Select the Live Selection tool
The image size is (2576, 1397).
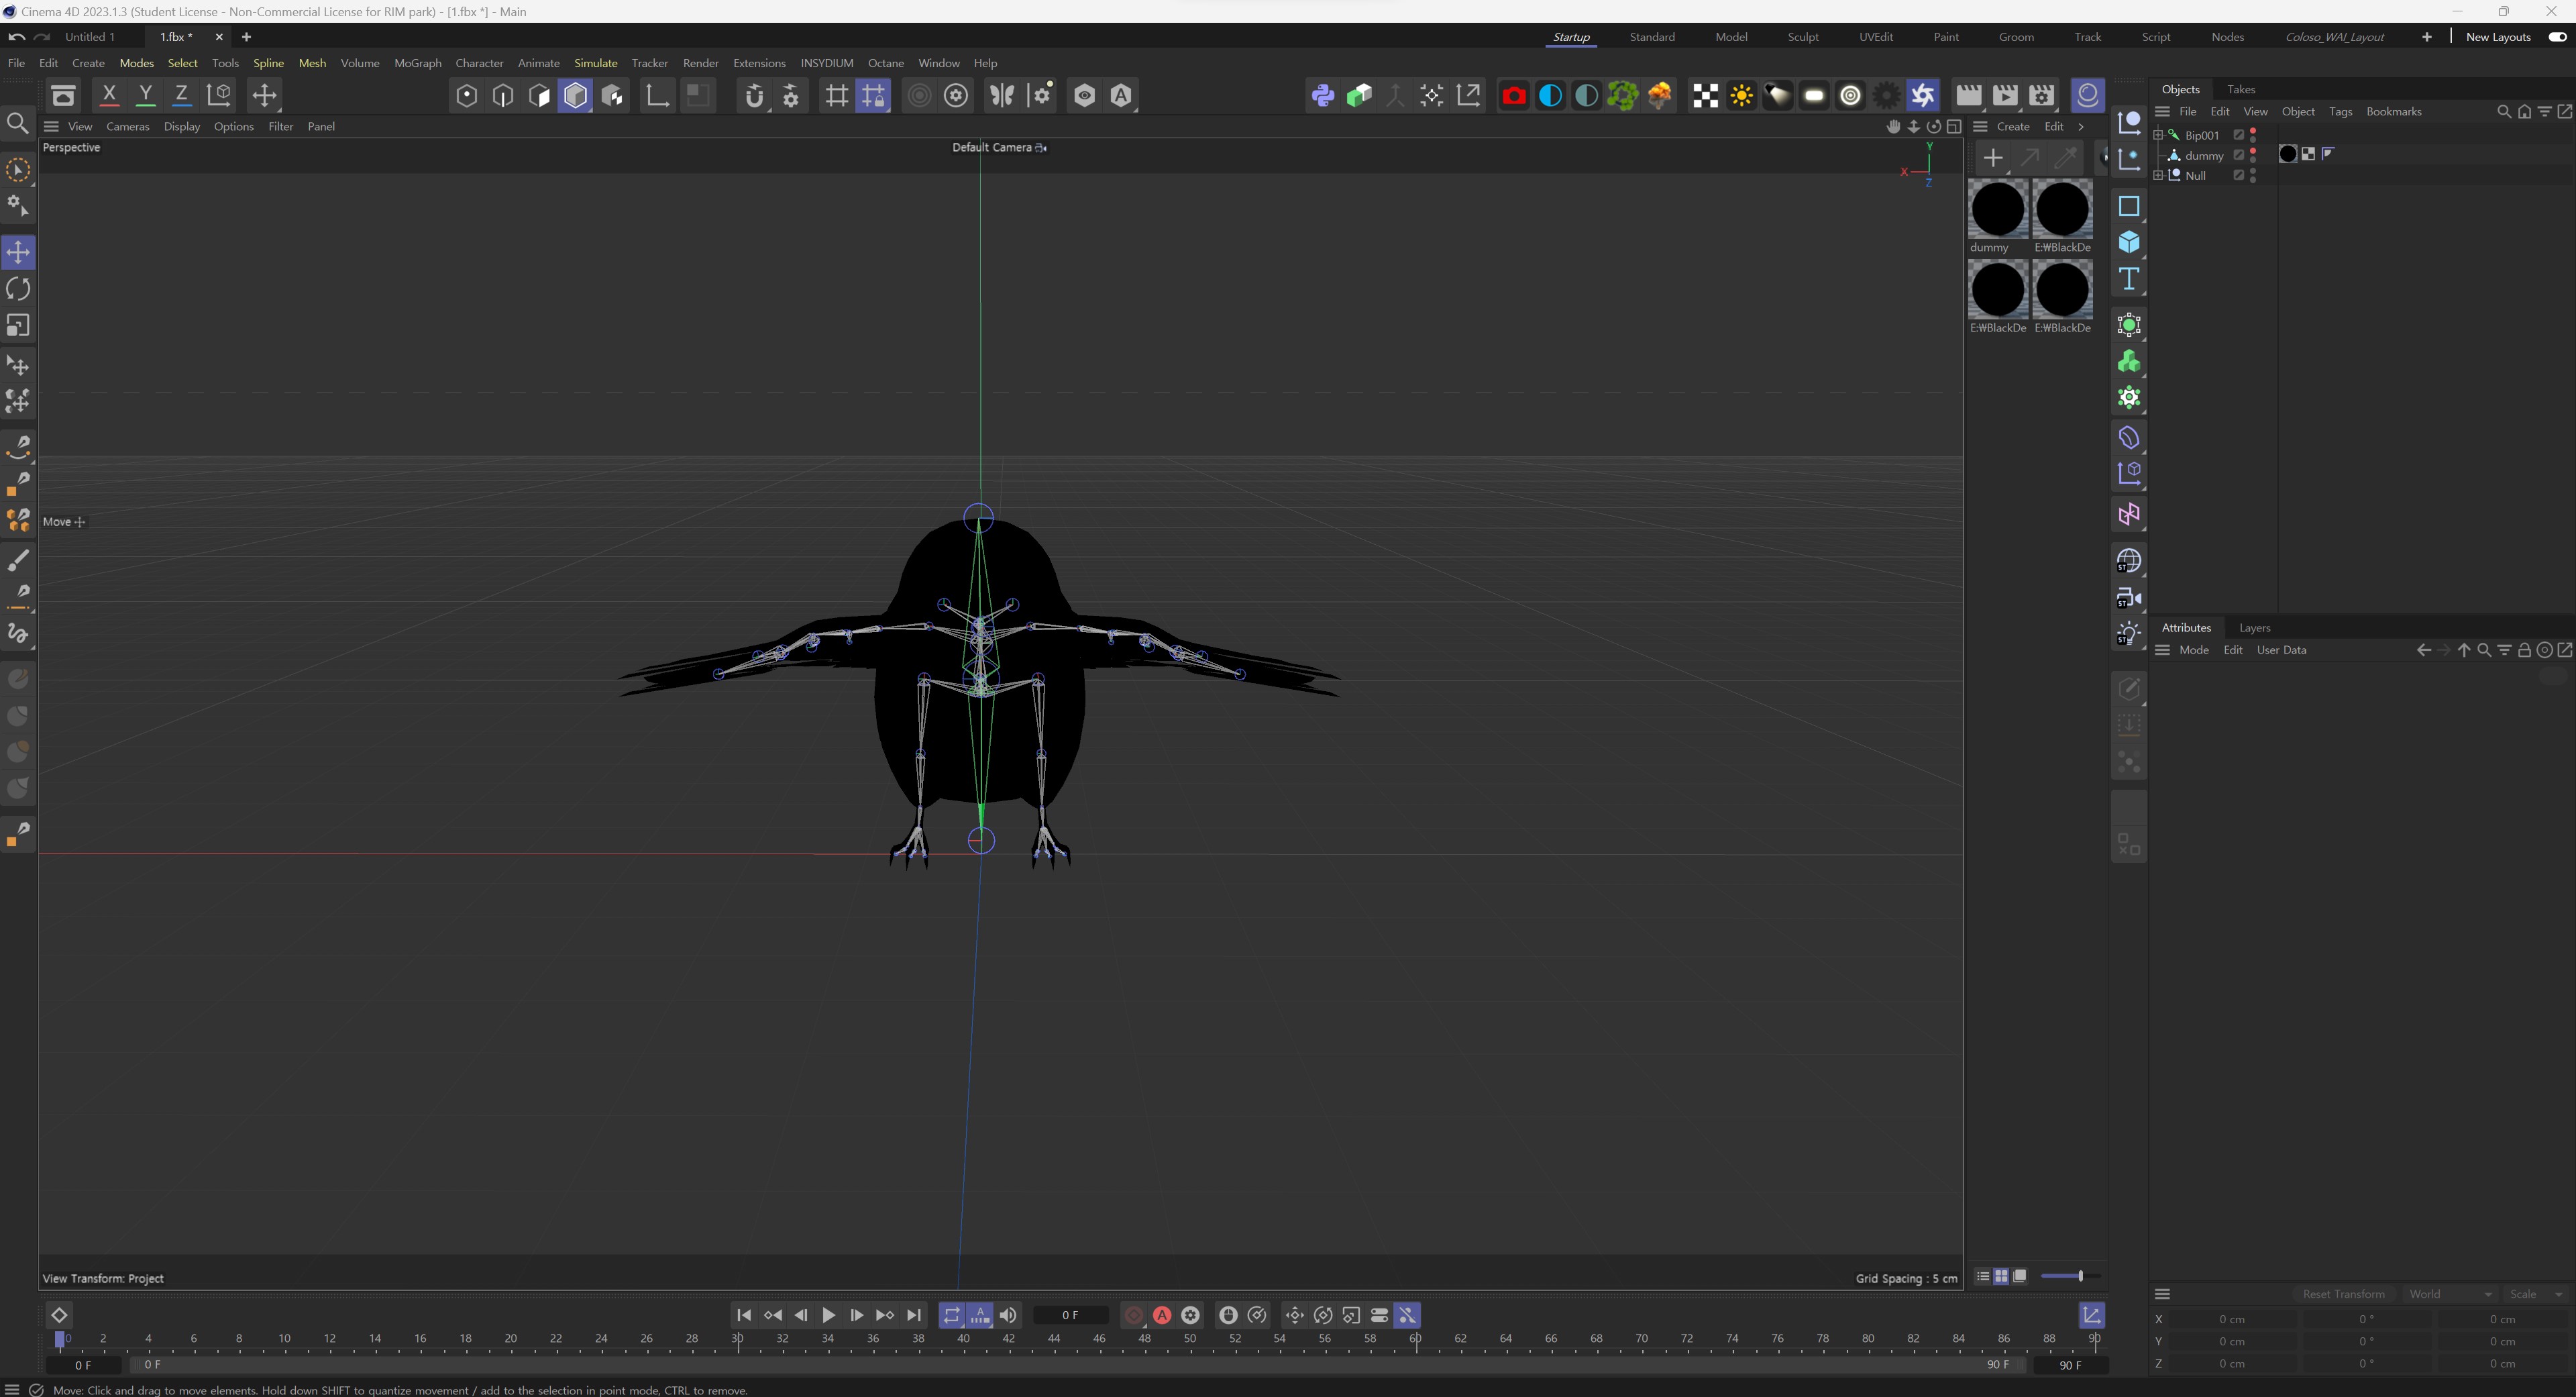tap(18, 170)
